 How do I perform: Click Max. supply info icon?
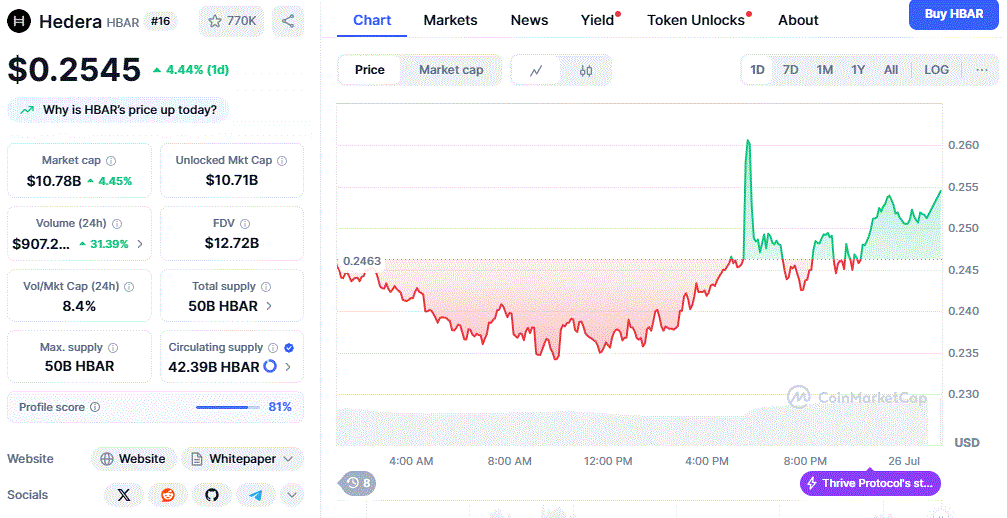tap(113, 347)
